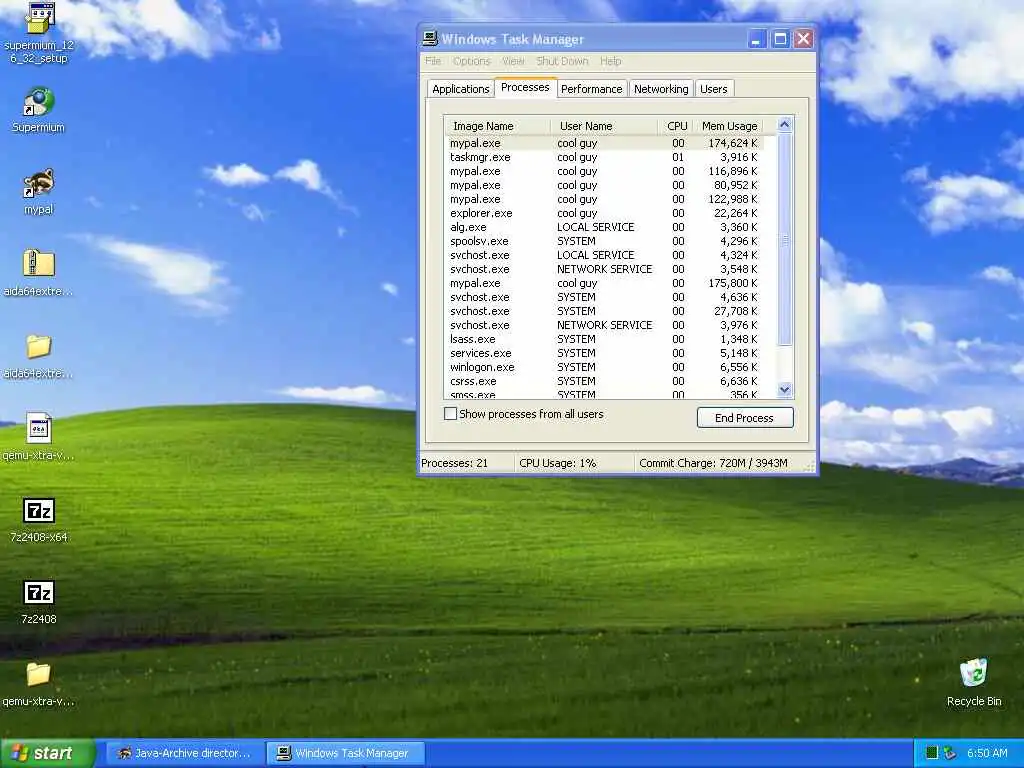Sort processes by Mem Usage column
Screen dimensions: 1024x768
729,126
